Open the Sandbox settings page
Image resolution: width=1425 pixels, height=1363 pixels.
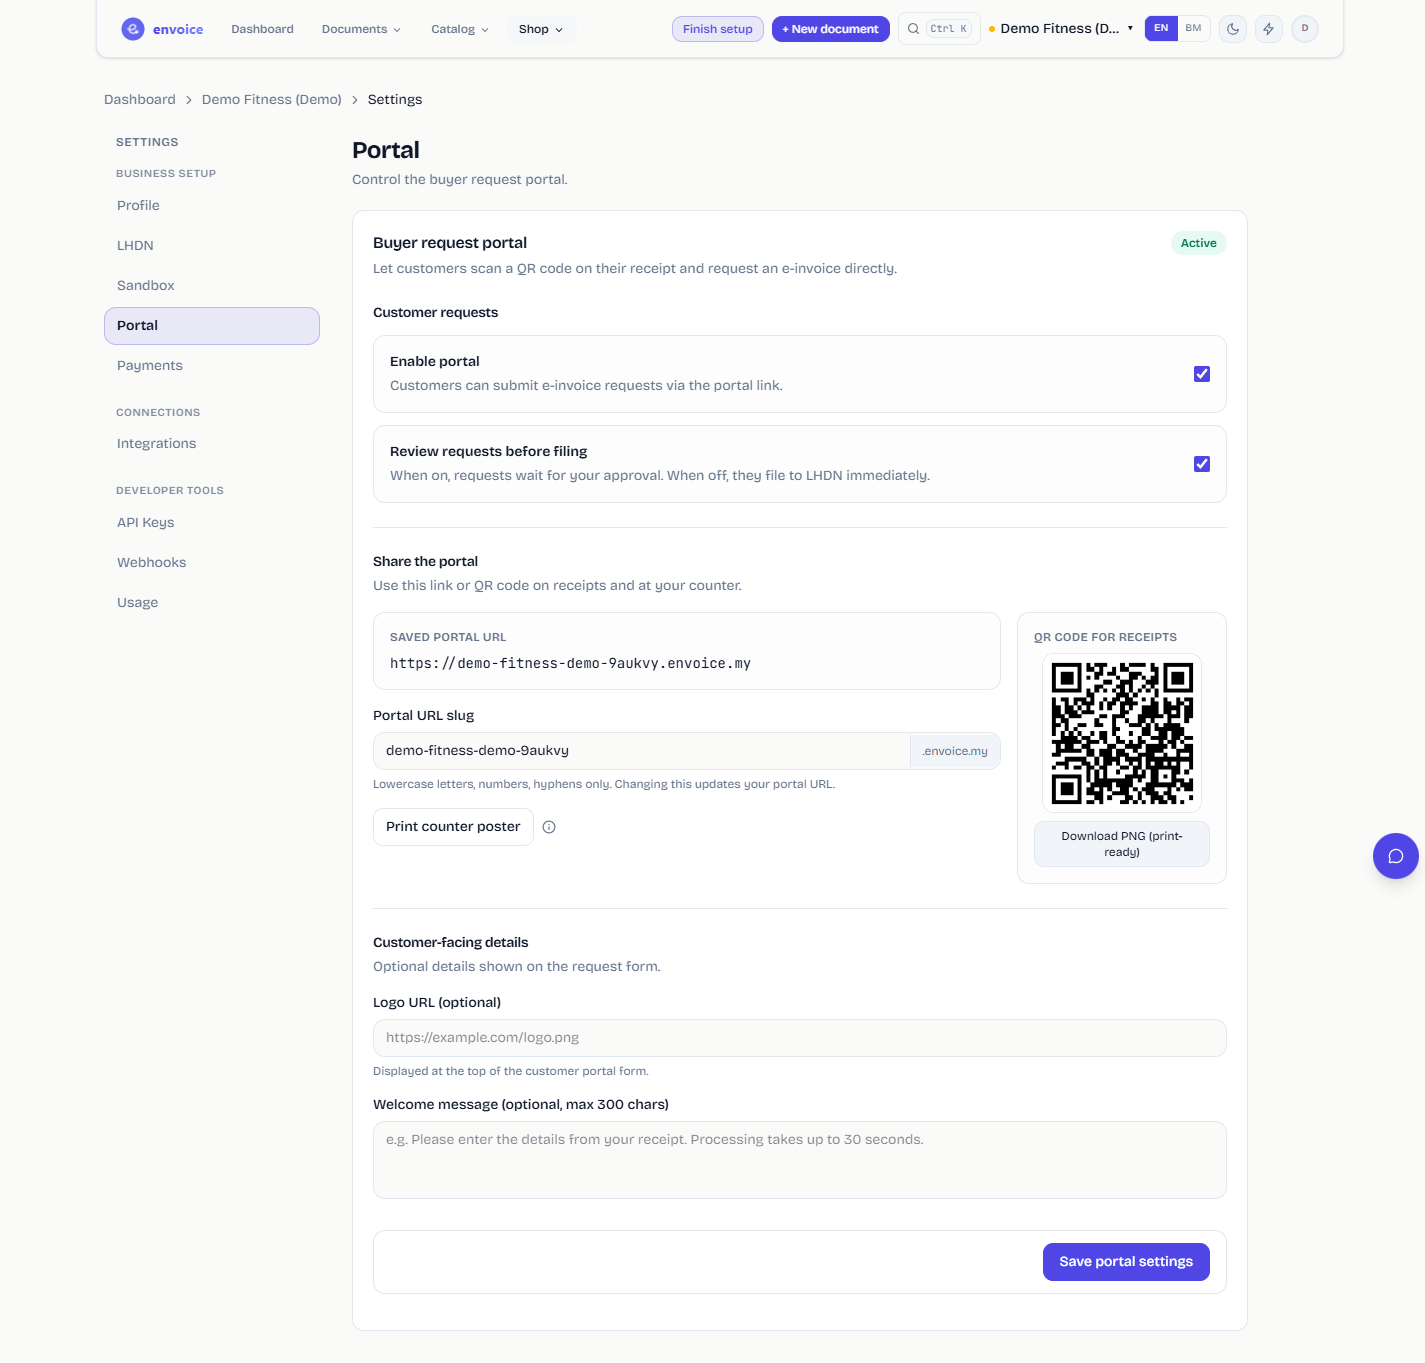[212, 286]
